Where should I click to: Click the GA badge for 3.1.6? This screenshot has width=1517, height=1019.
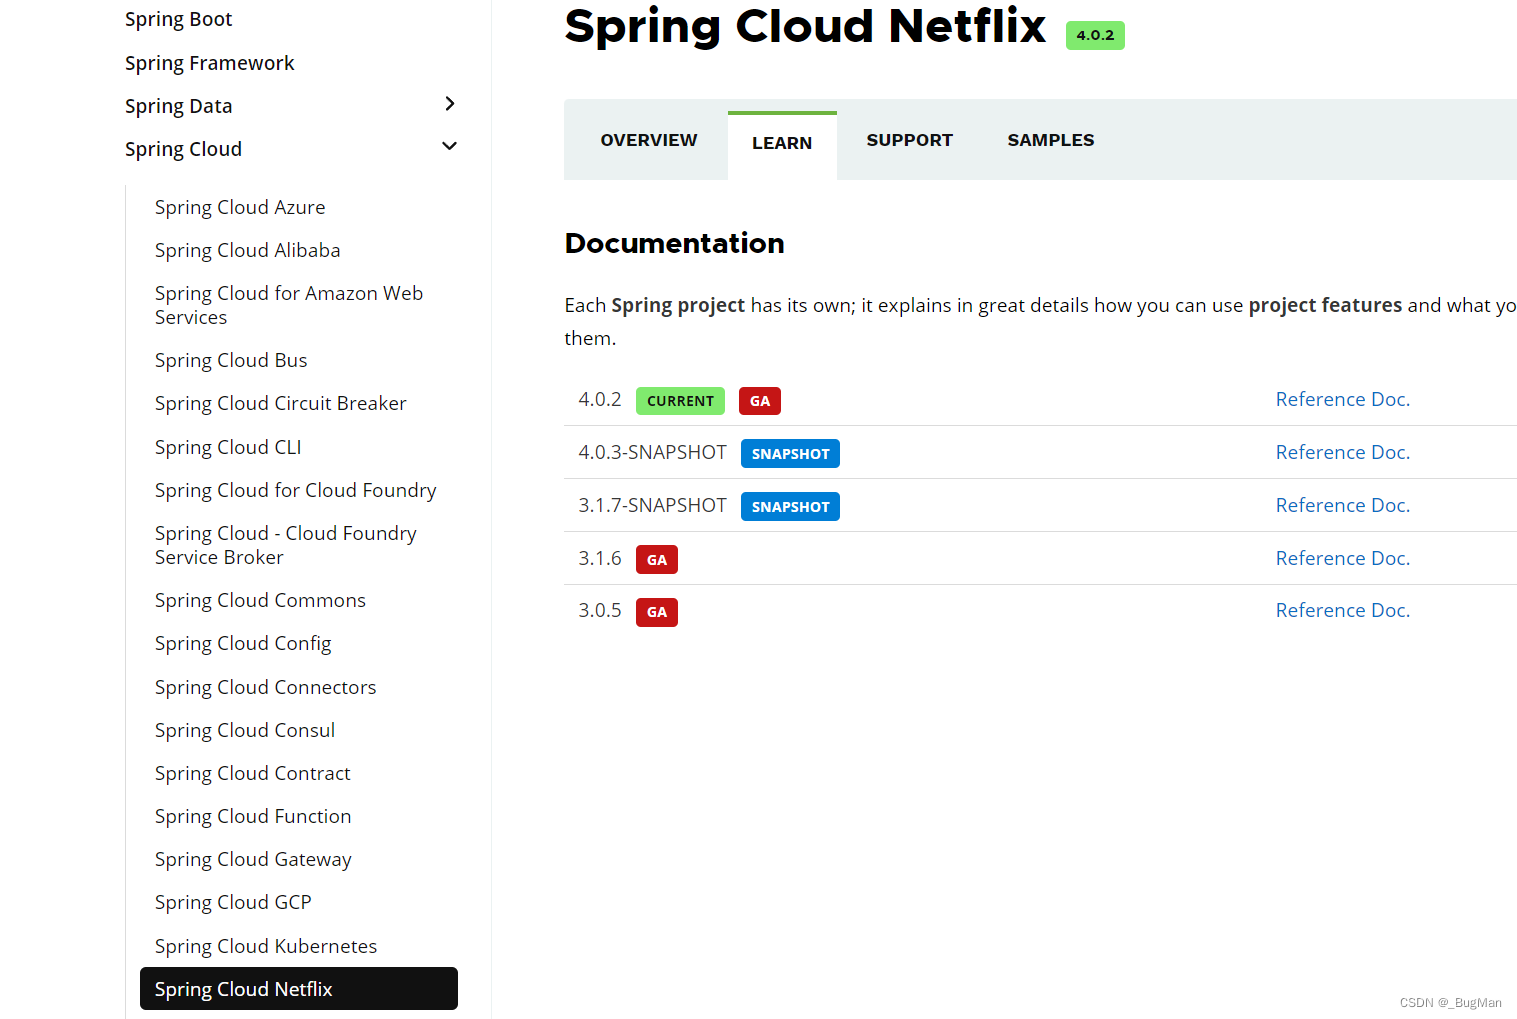[657, 560]
